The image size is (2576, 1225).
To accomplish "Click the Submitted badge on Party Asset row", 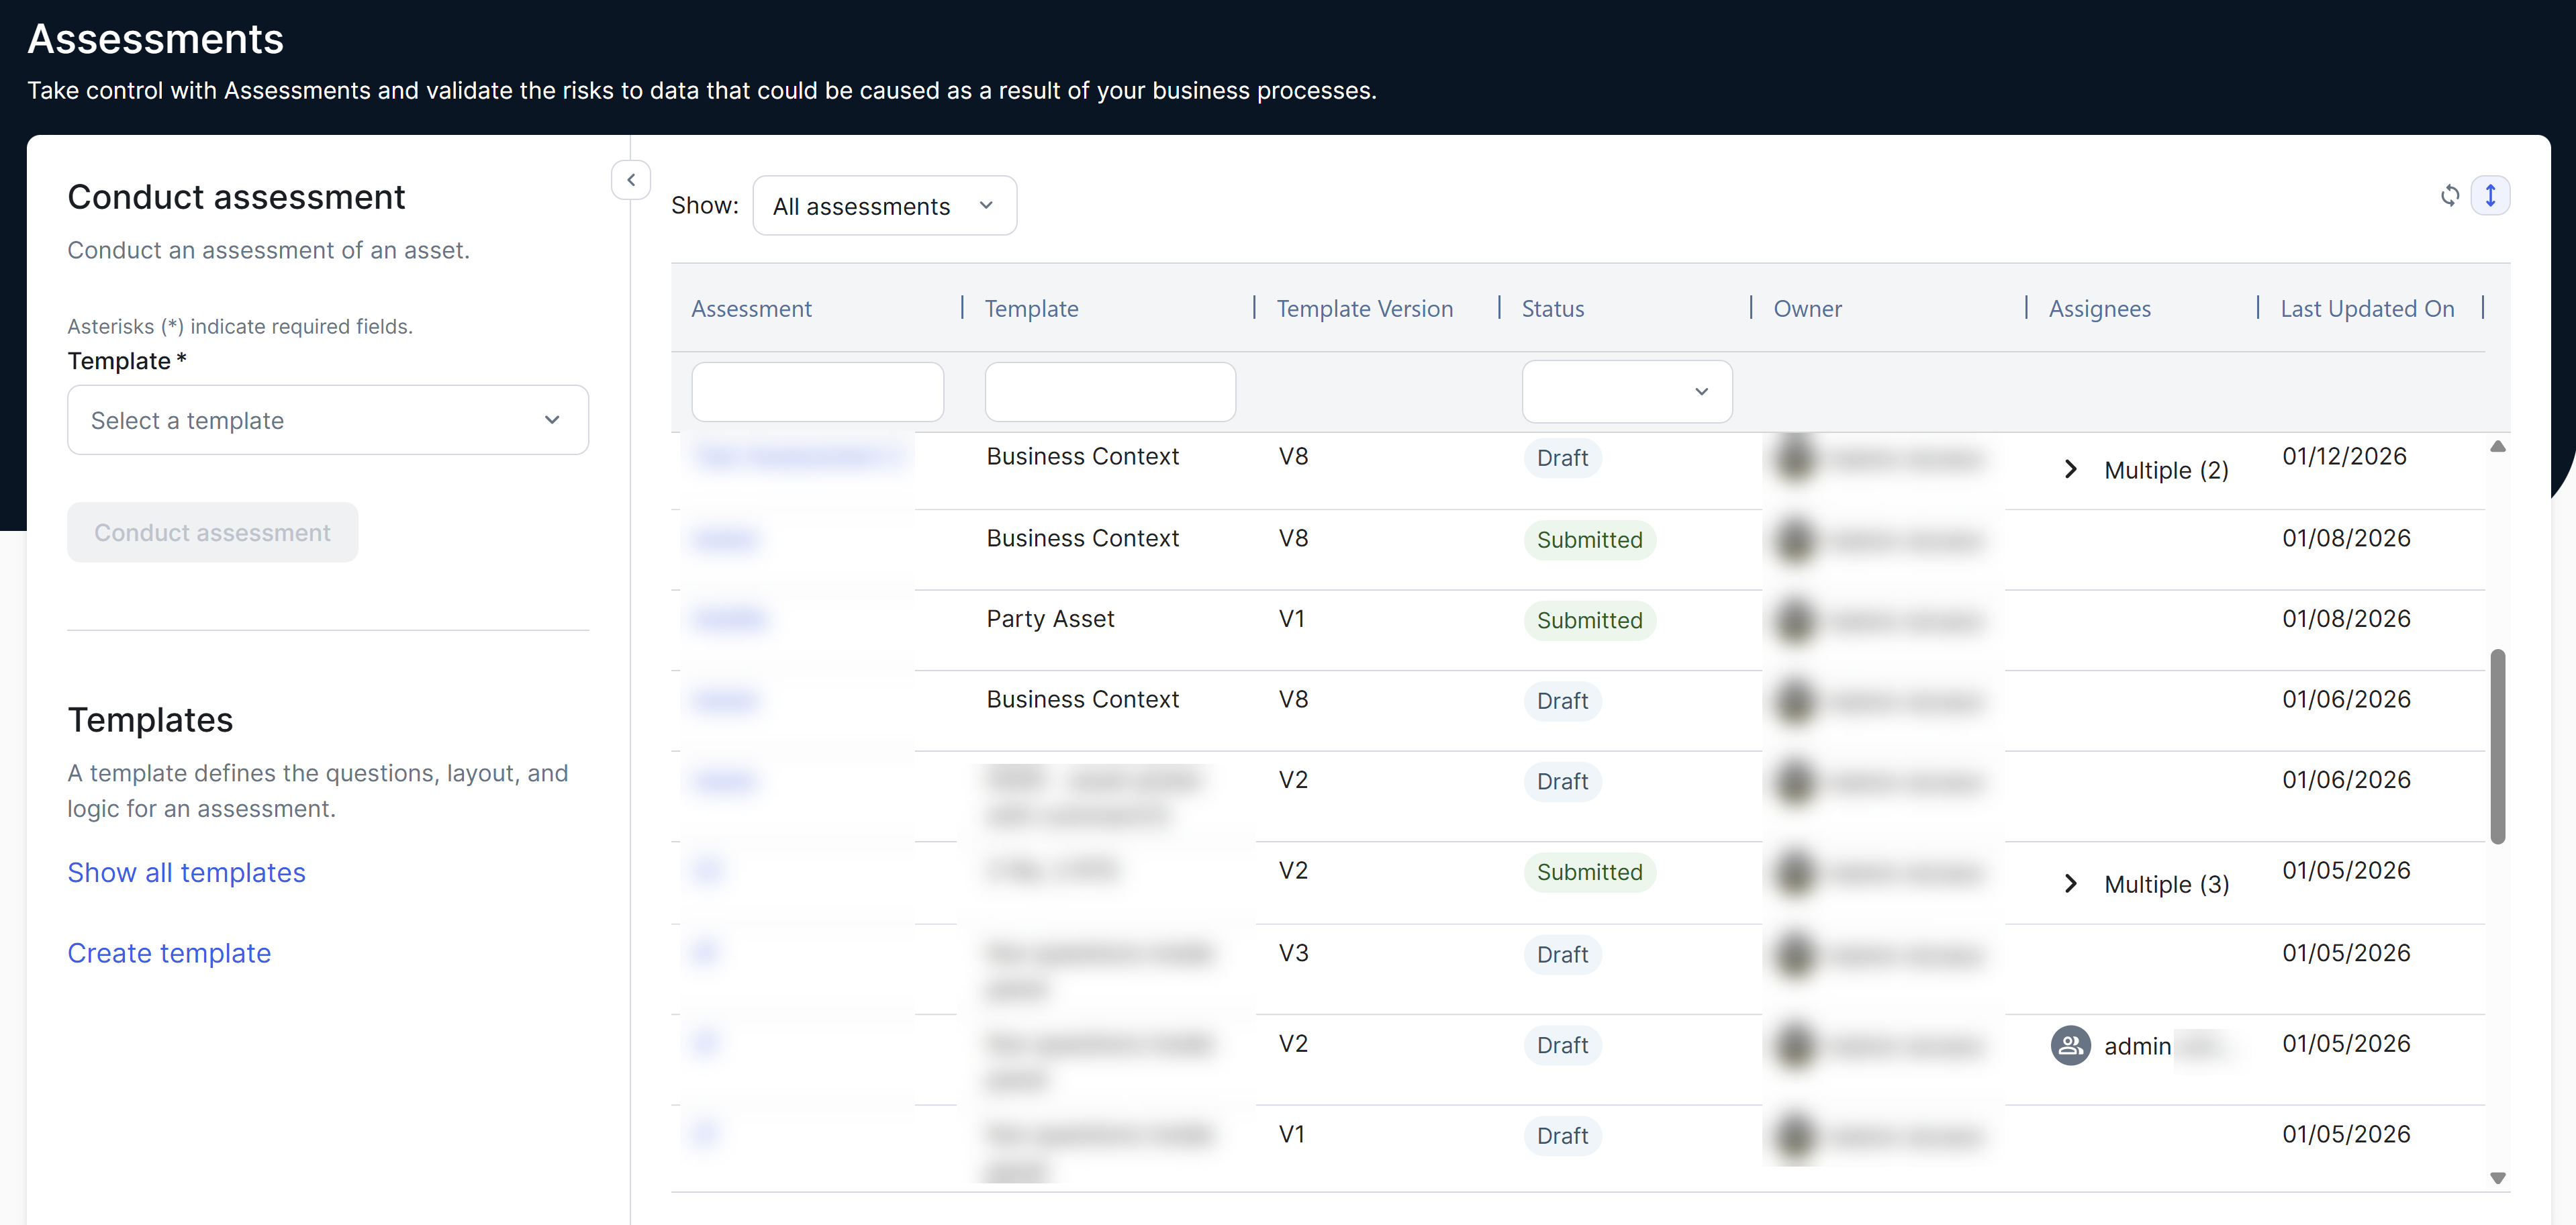I will [1589, 620].
